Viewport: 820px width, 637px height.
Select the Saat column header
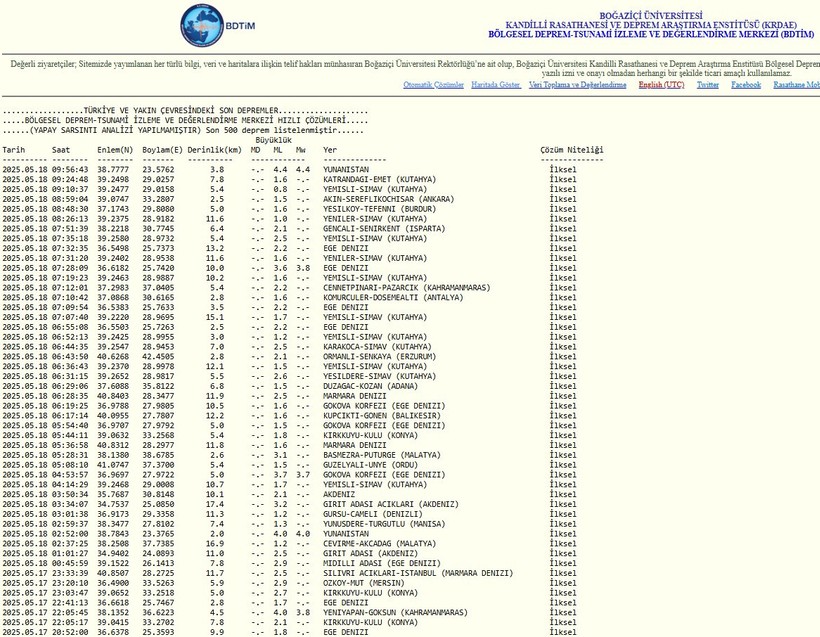click(x=61, y=150)
